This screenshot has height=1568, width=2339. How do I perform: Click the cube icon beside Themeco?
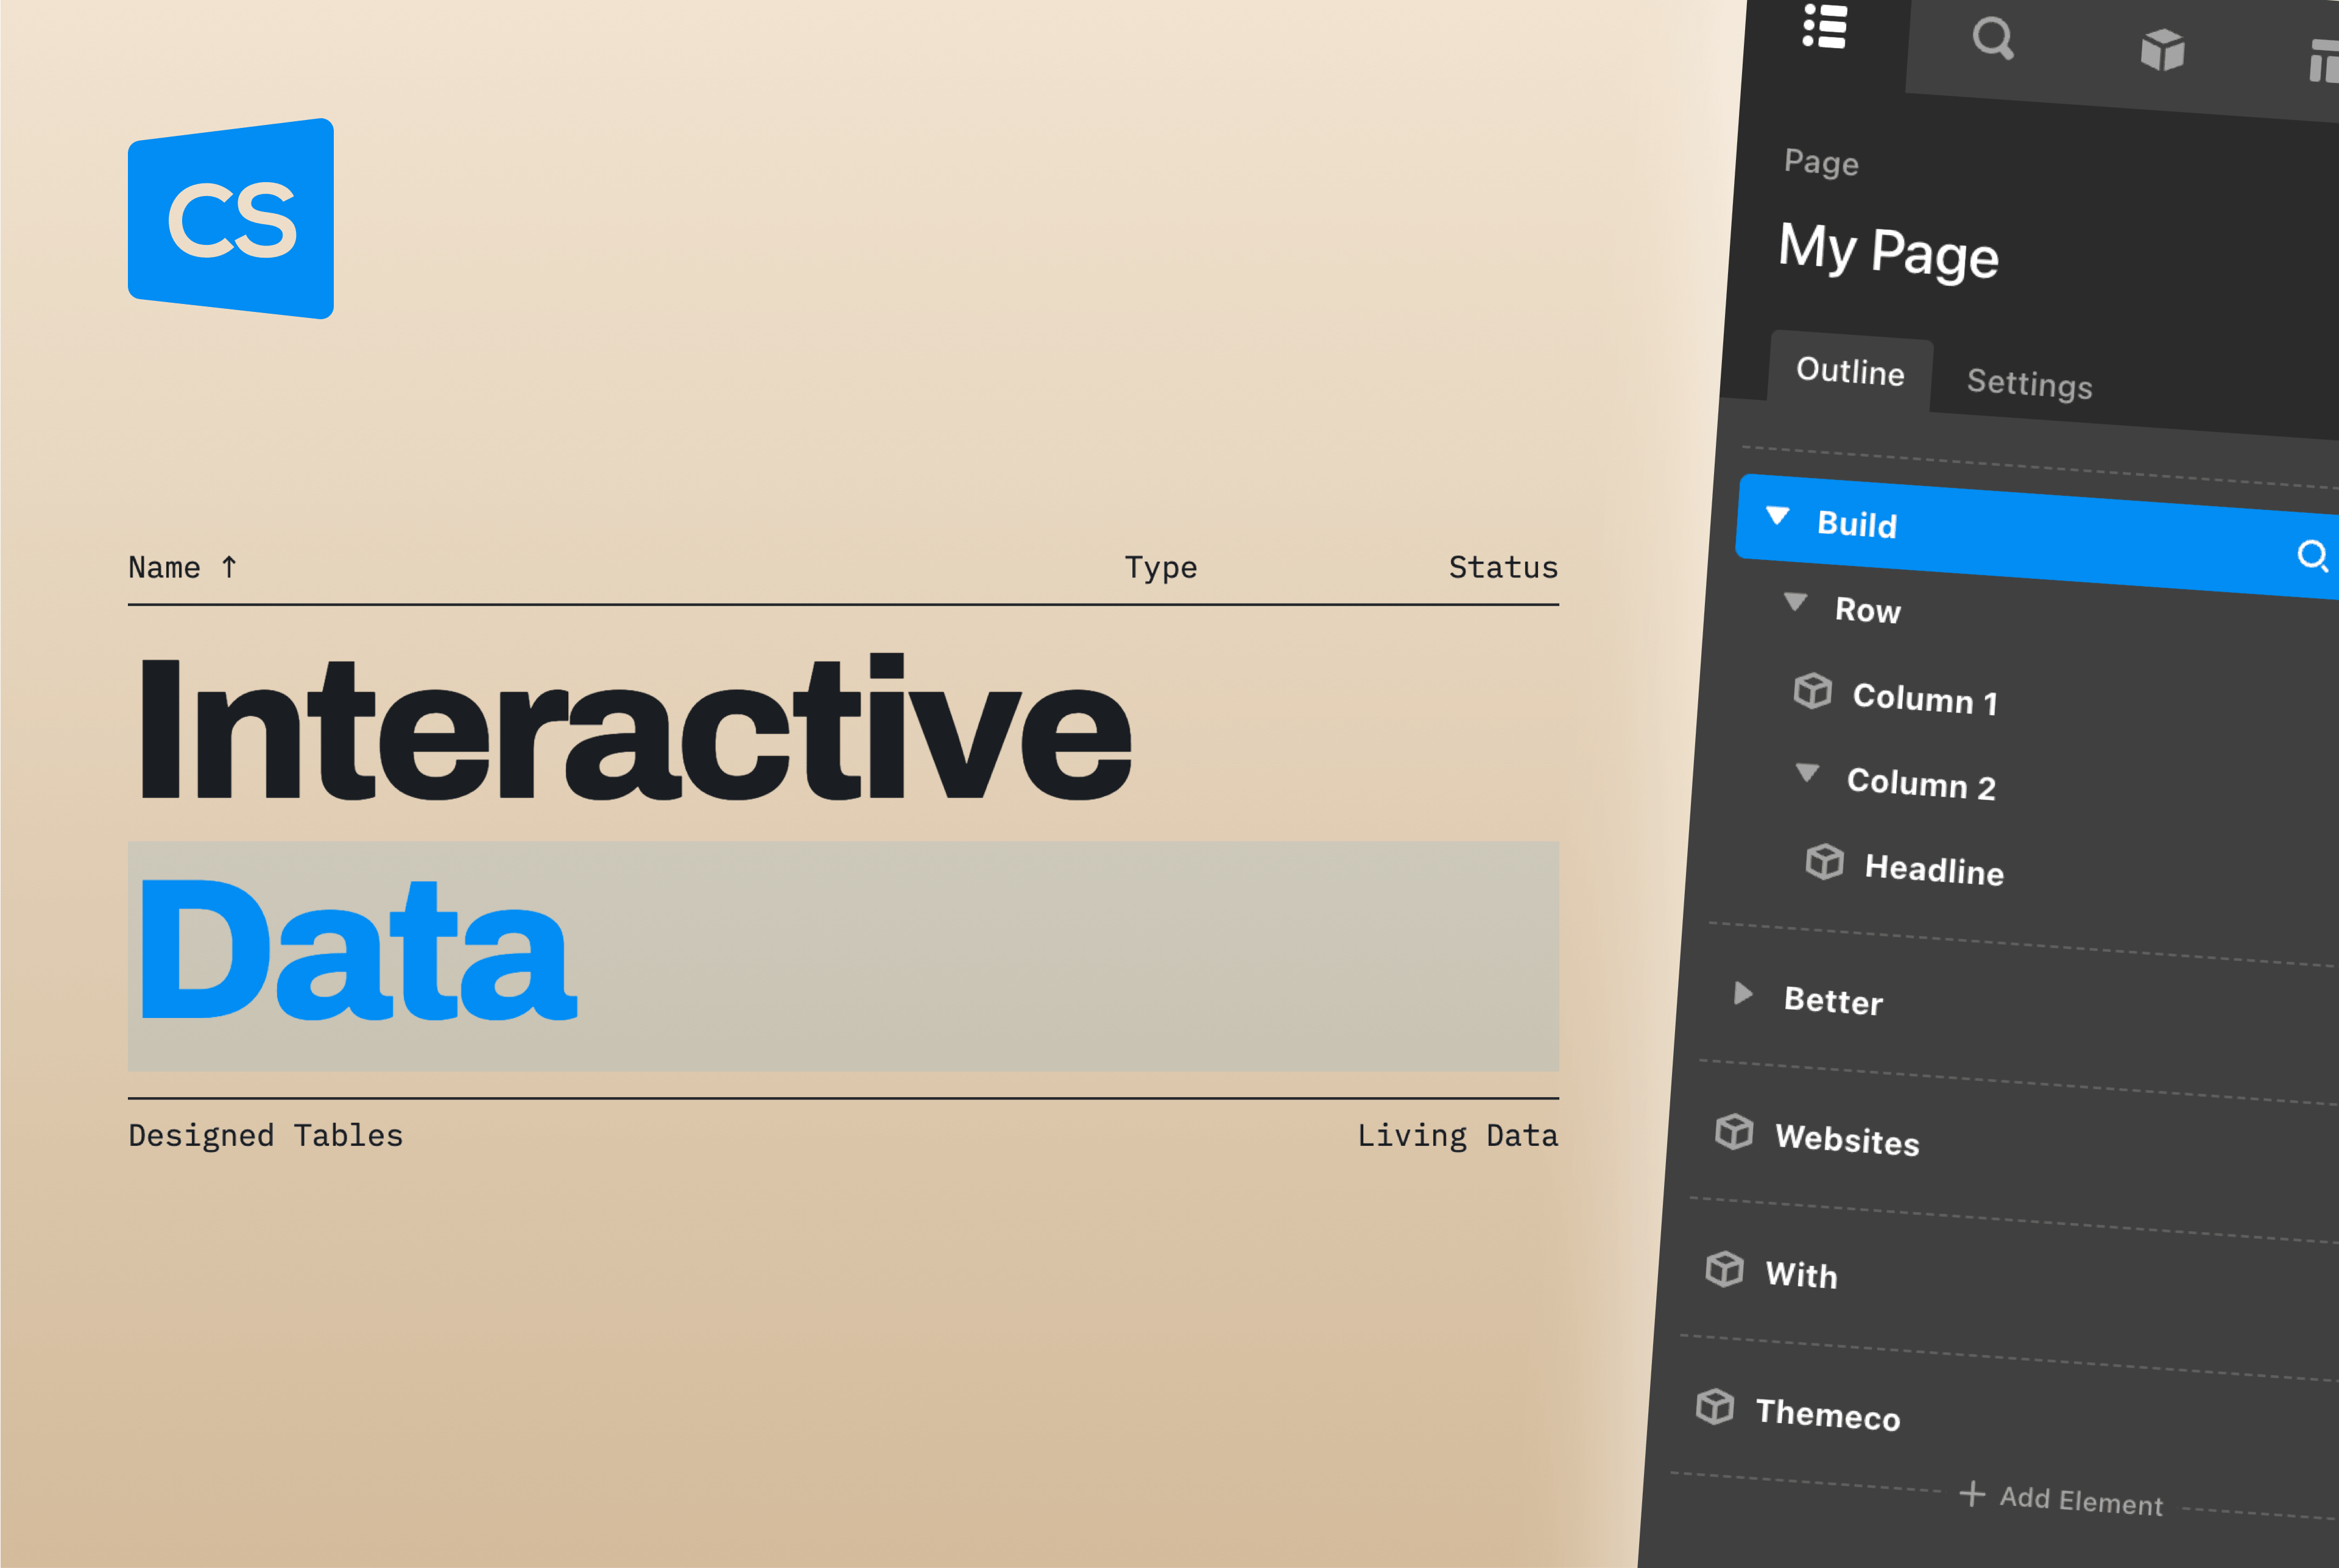[1715, 1406]
